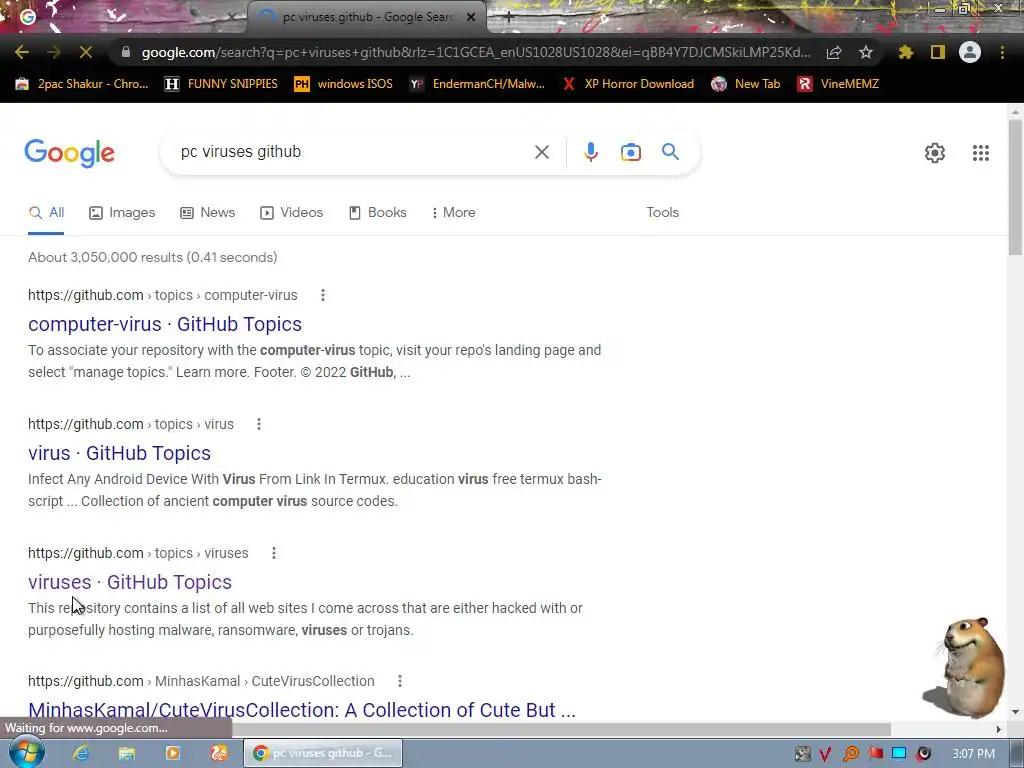Open the Google apps grid

(980, 153)
